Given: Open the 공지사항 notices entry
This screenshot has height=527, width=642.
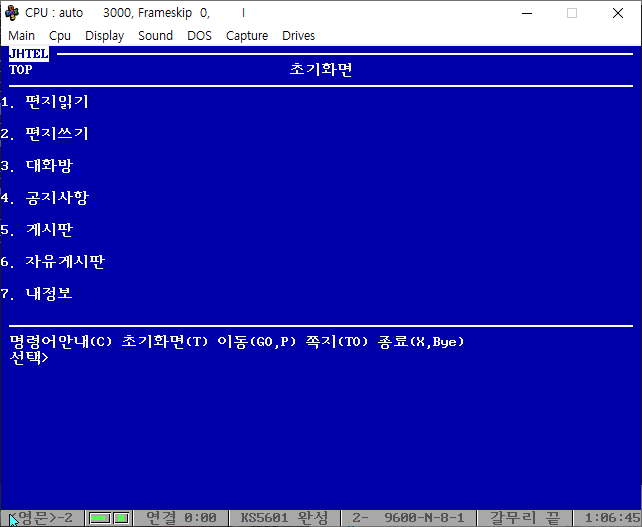Looking at the screenshot, I should (57, 197).
